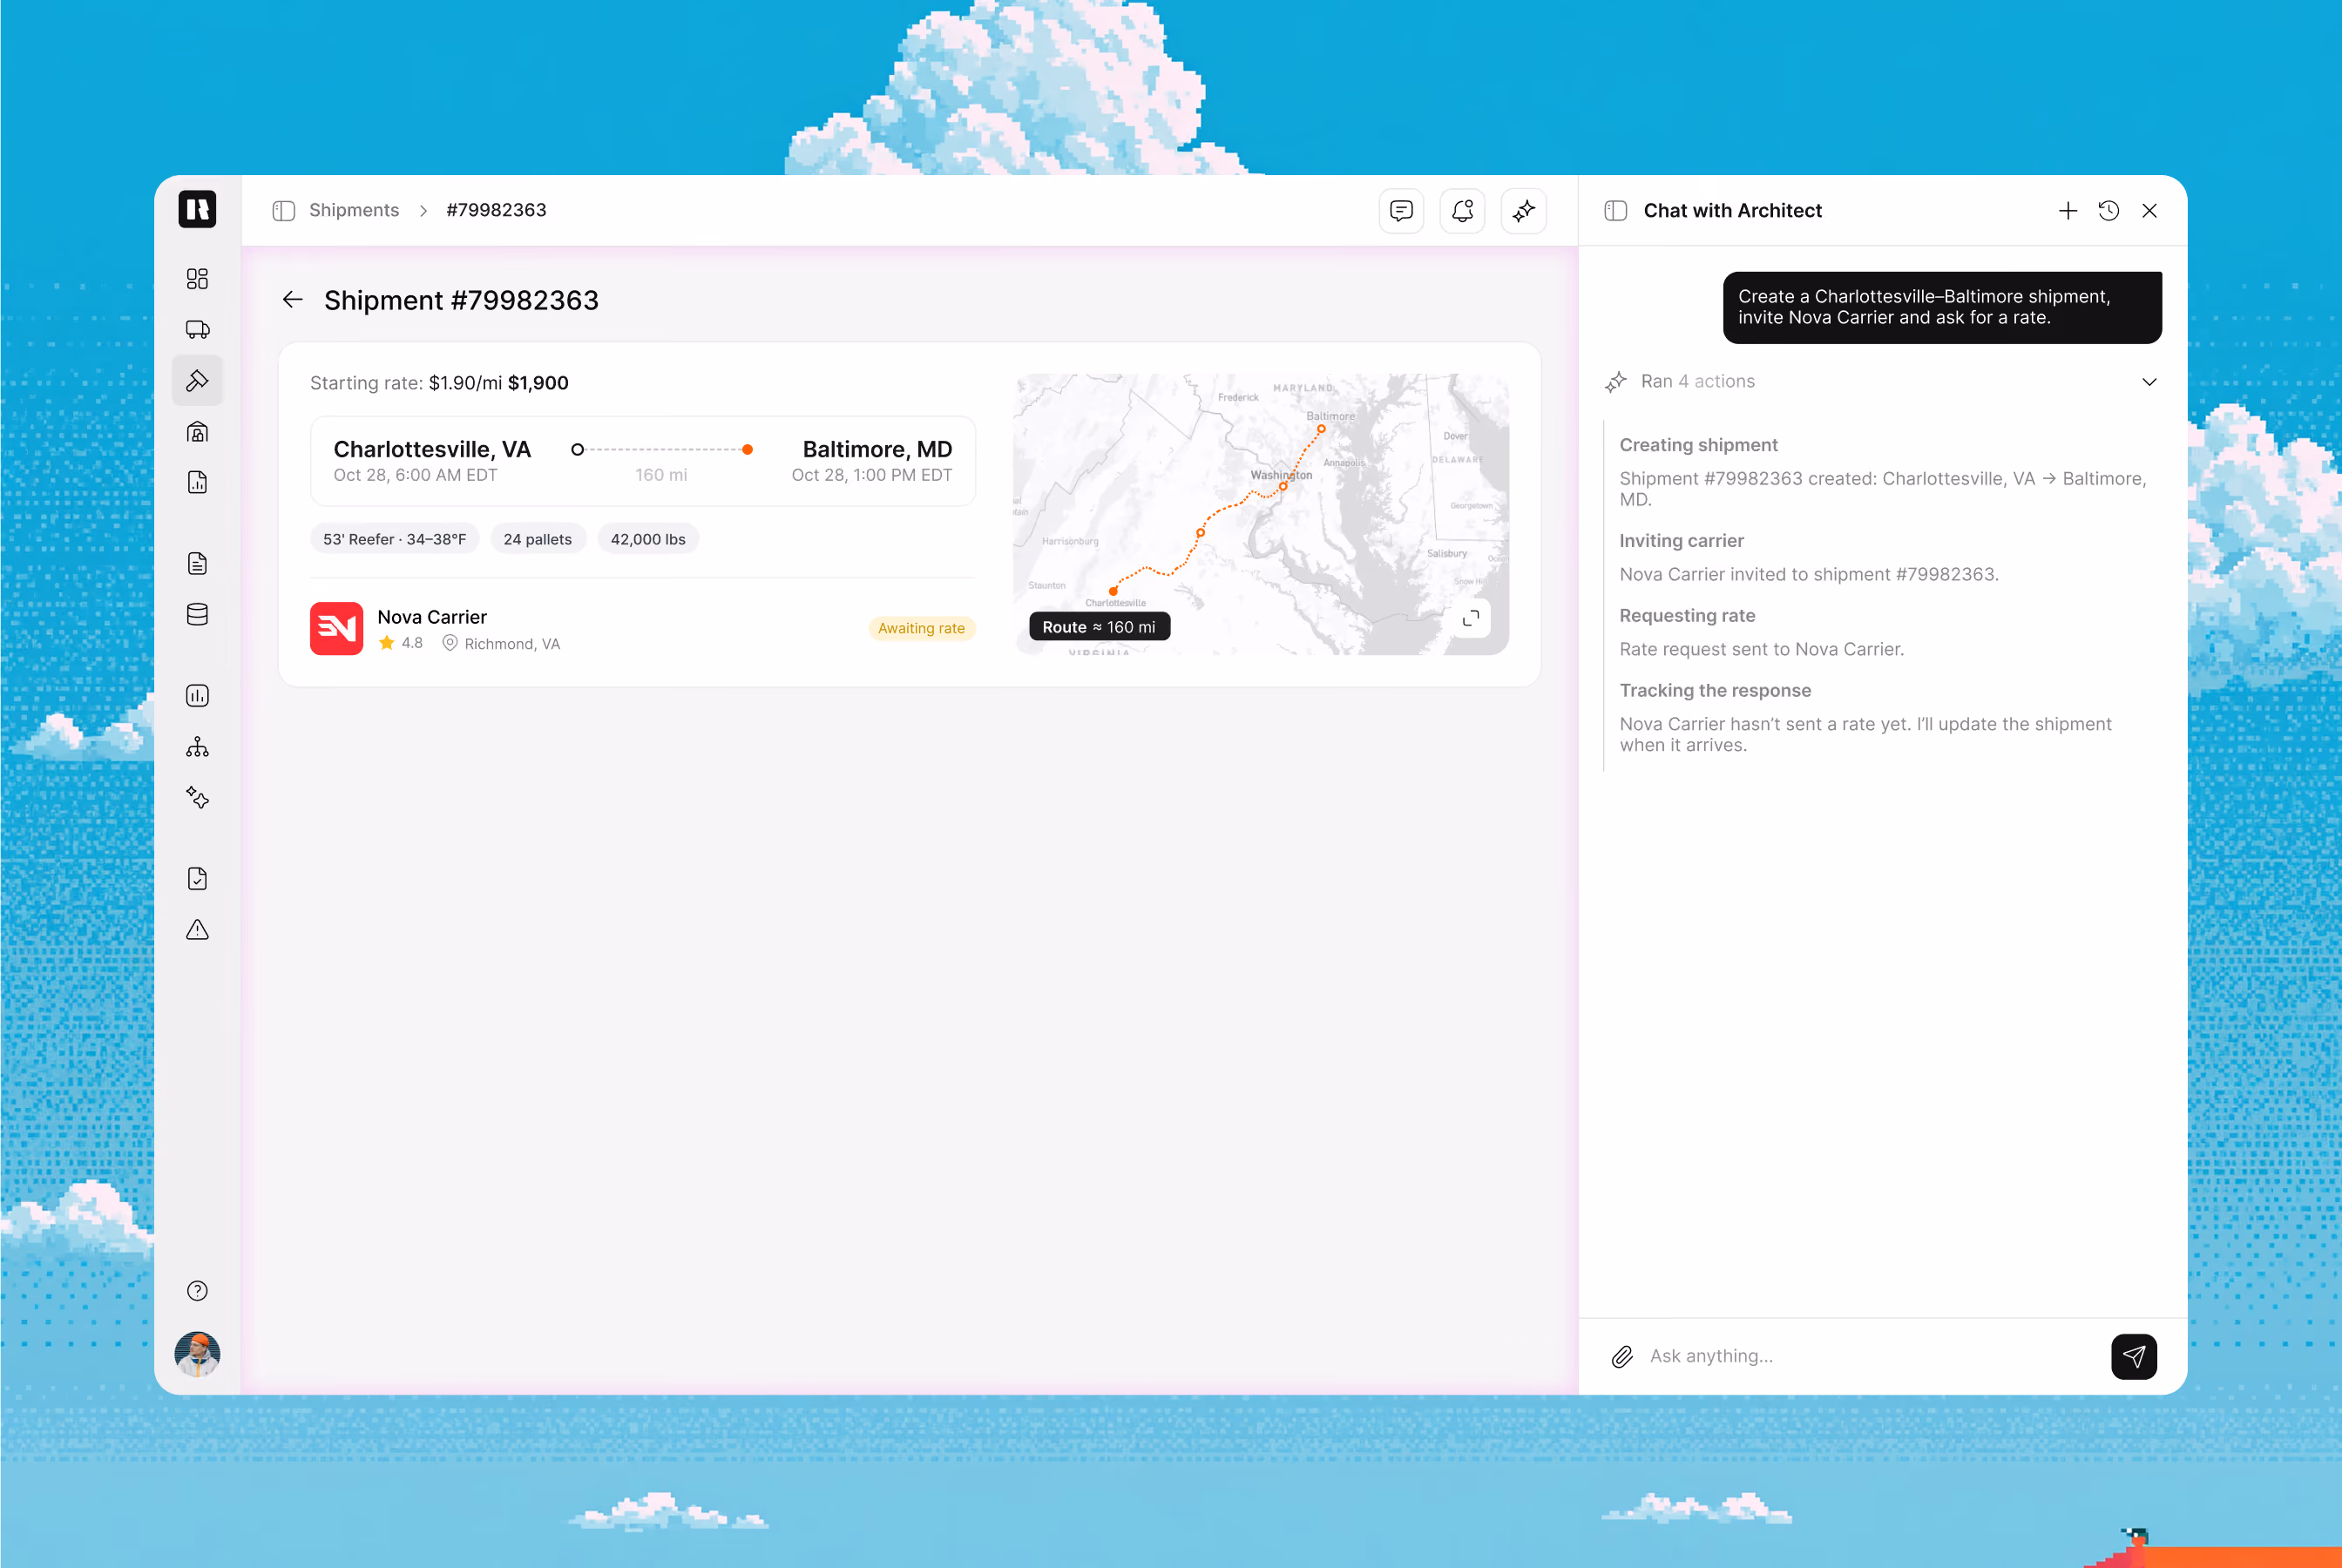This screenshot has height=1568, width=2342.
Task: Send the message with the paper plane button
Action: tap(2133, 1357)
